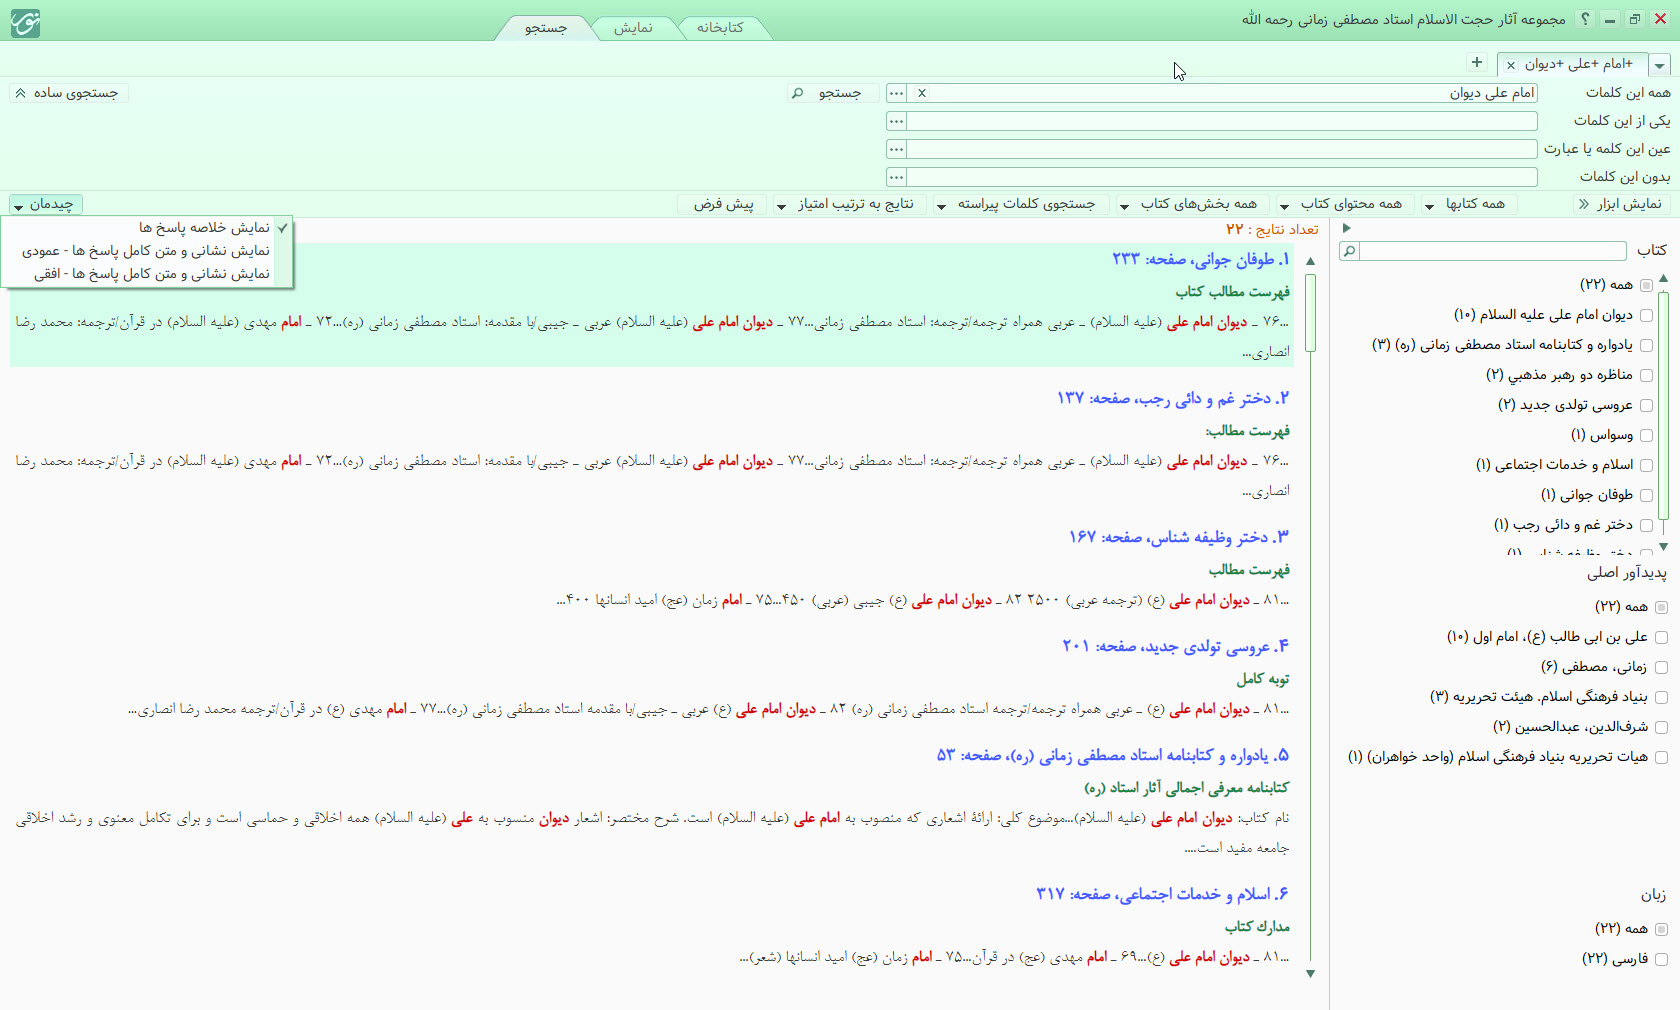The width and height of the screenshot is (1680, 1010).
Task: Switch to the کتابخانه tab
Action: click(x=720, y=28)
